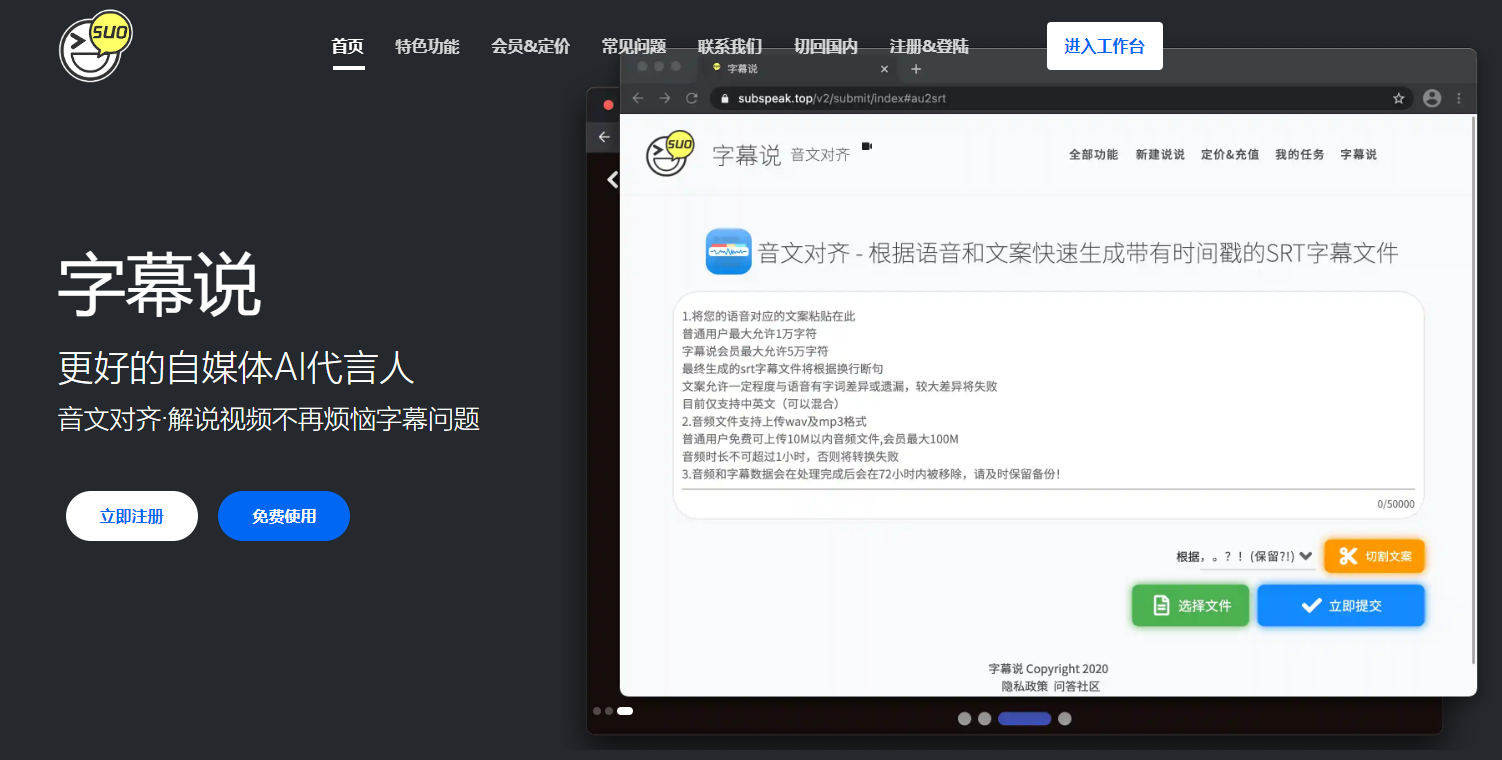Click the browser profile avatar icon
The image size is (1502, 760).
click(x=1432, y=98)
